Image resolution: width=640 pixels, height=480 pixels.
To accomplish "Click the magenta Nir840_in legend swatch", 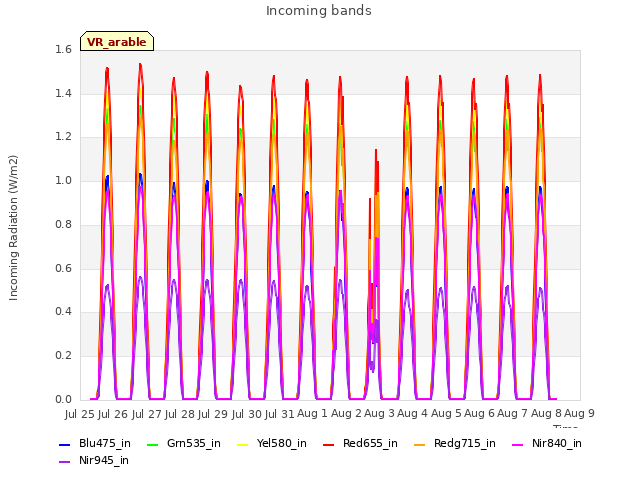I will (x=518, y=444).
